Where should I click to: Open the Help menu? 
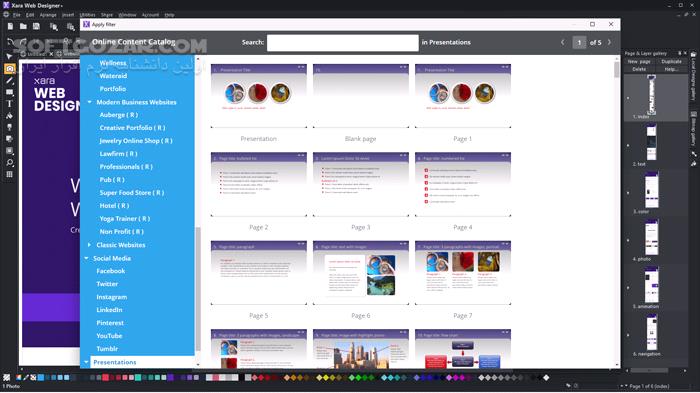point(169,15)
